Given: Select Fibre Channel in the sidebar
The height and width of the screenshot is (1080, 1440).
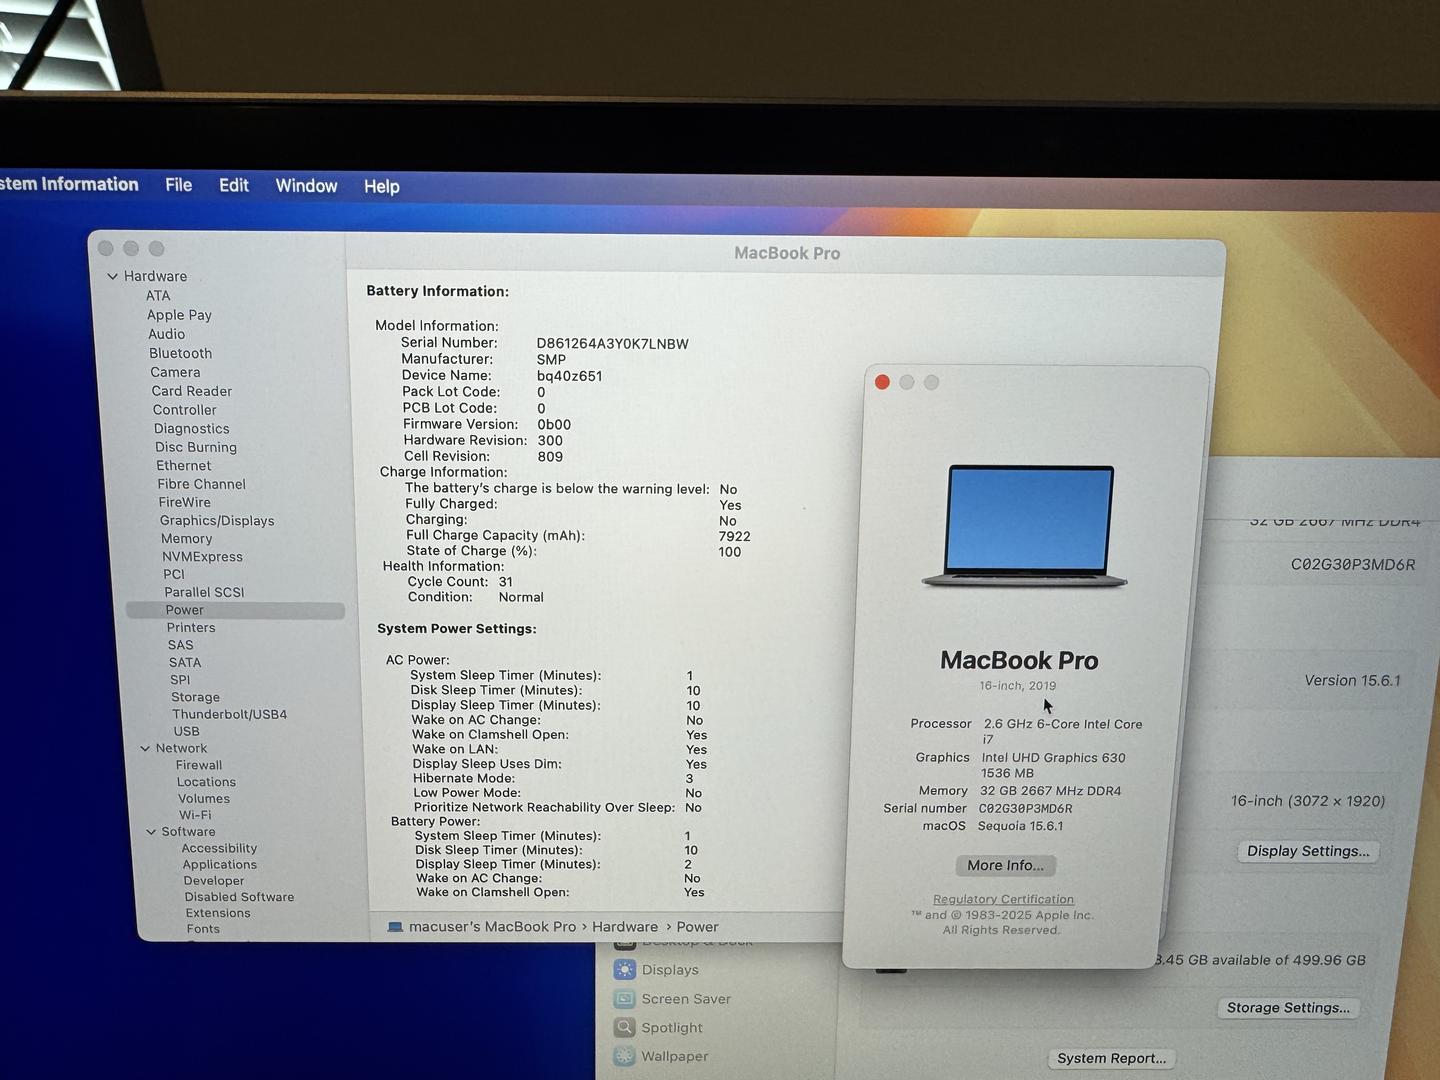Looking at the screenshot, I should [201, 484].
